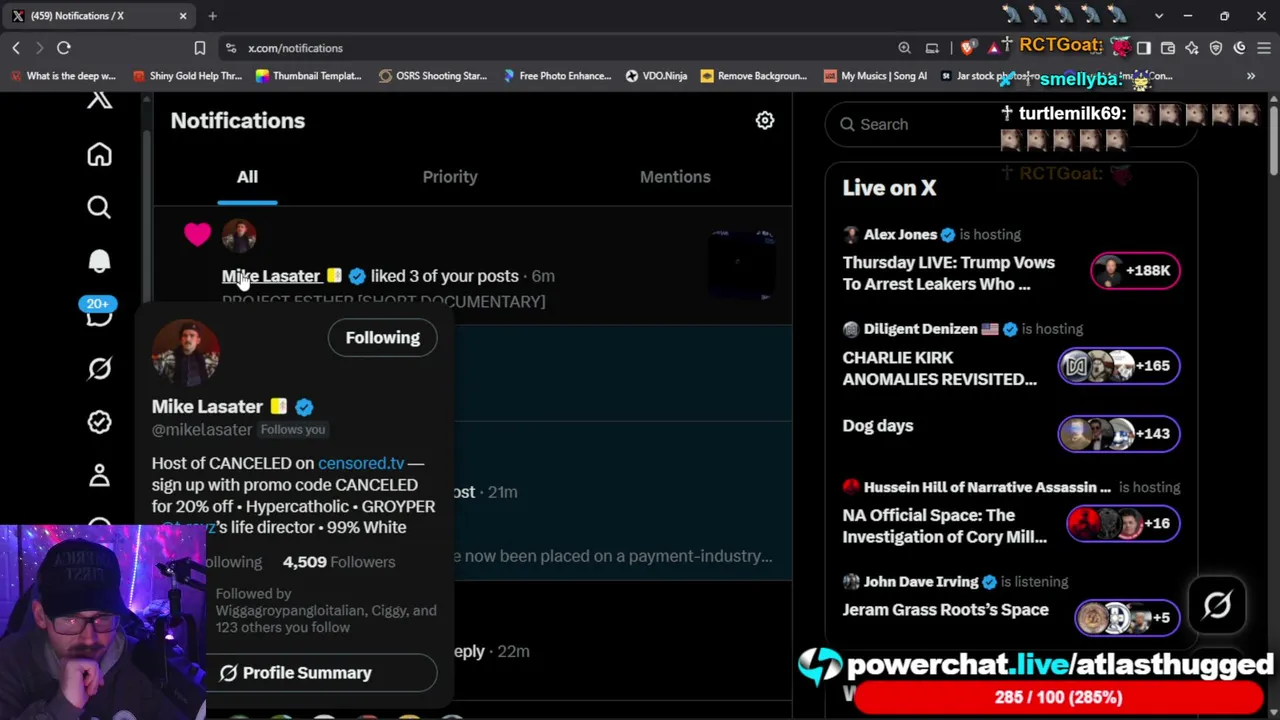This screenshot has width=1280, height=720.
Task: Toggle the browser sidebar panel icon
Action: [x=1144, y=48]
